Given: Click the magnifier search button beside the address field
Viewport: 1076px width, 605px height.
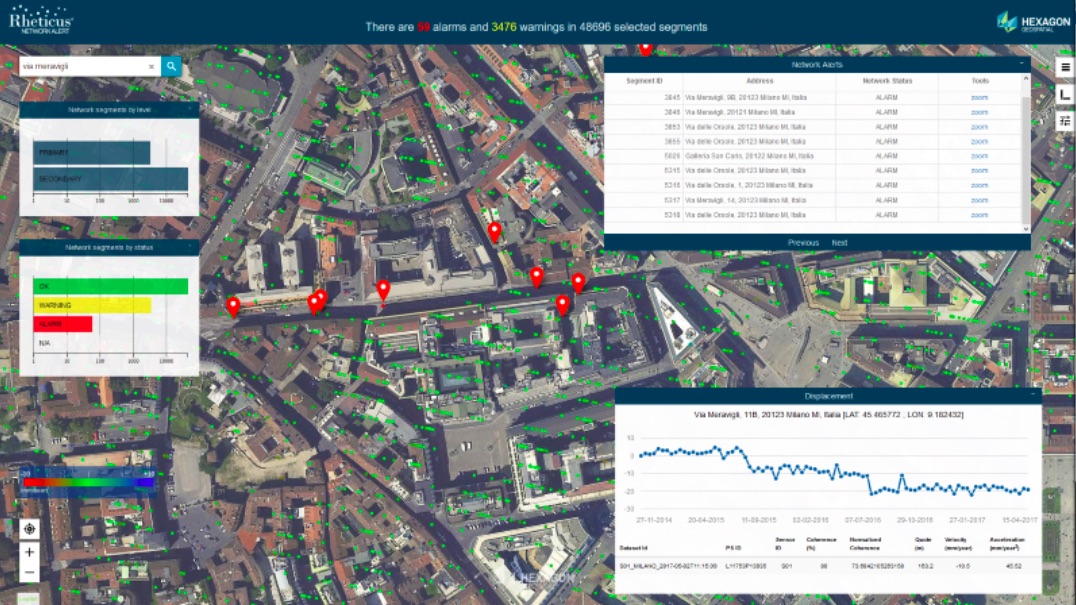Looking at the screenshot, I should click(x=171, y=66).
